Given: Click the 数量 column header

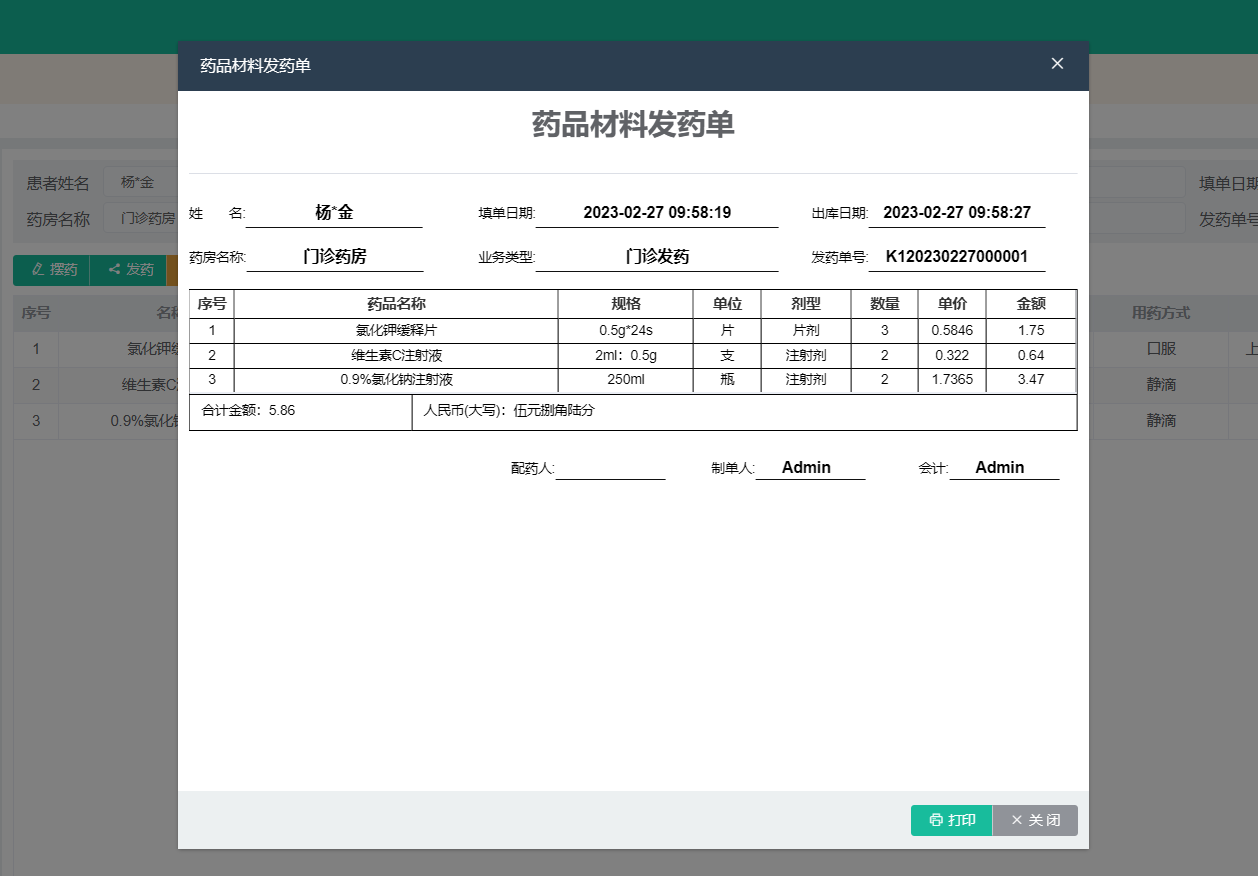Looking at the screenshot, I should pyautogui.click(x=885, y=304).
